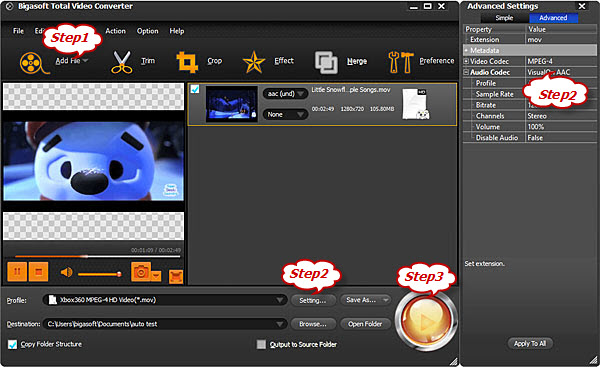Close the Advanced Settings panel
600x367 pixels.
582,6
